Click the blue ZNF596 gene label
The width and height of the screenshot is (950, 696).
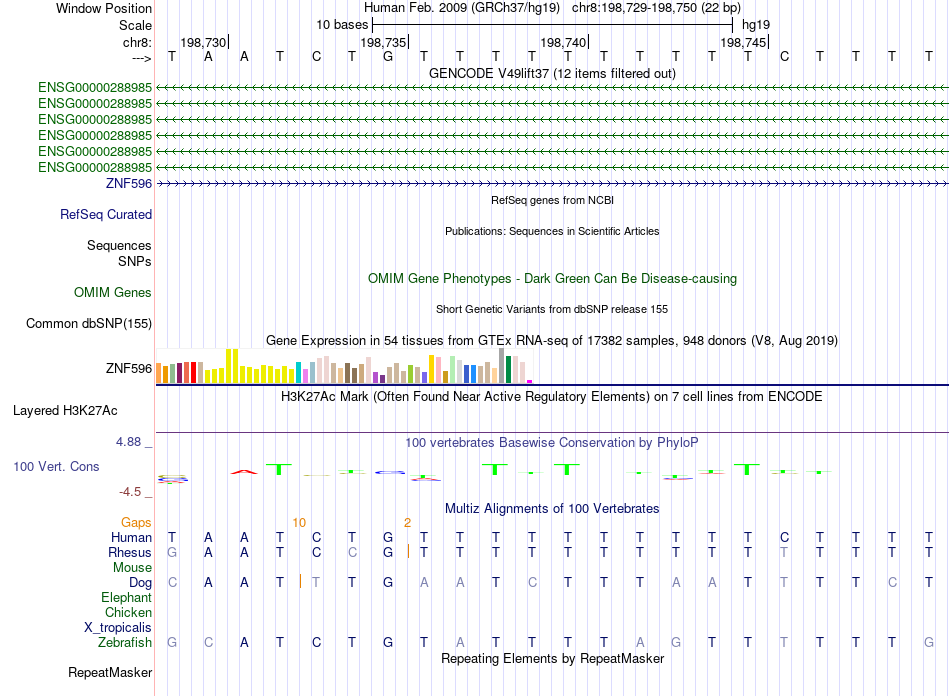128,184
